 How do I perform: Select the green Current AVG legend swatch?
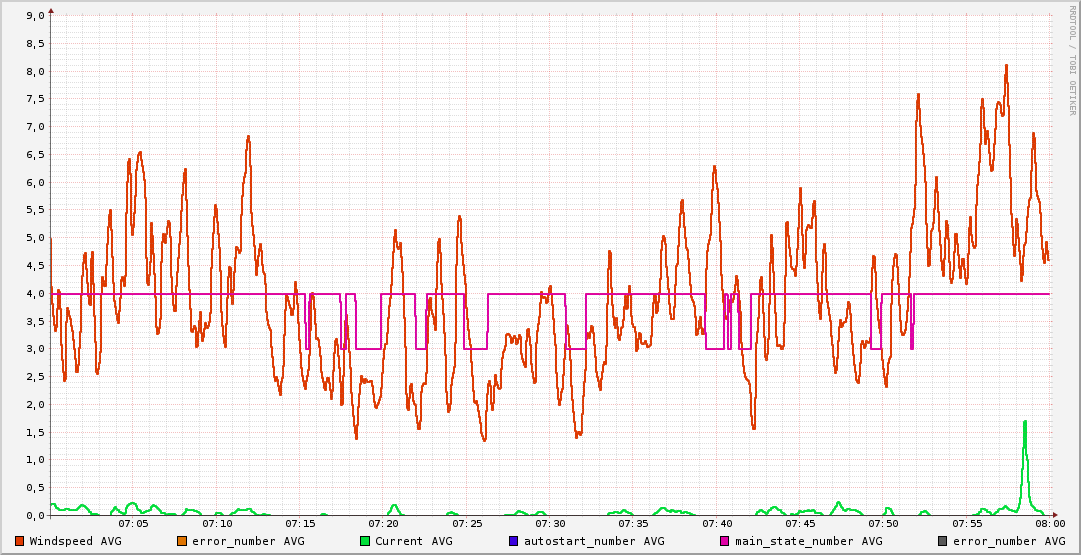[x=364, y=541]
